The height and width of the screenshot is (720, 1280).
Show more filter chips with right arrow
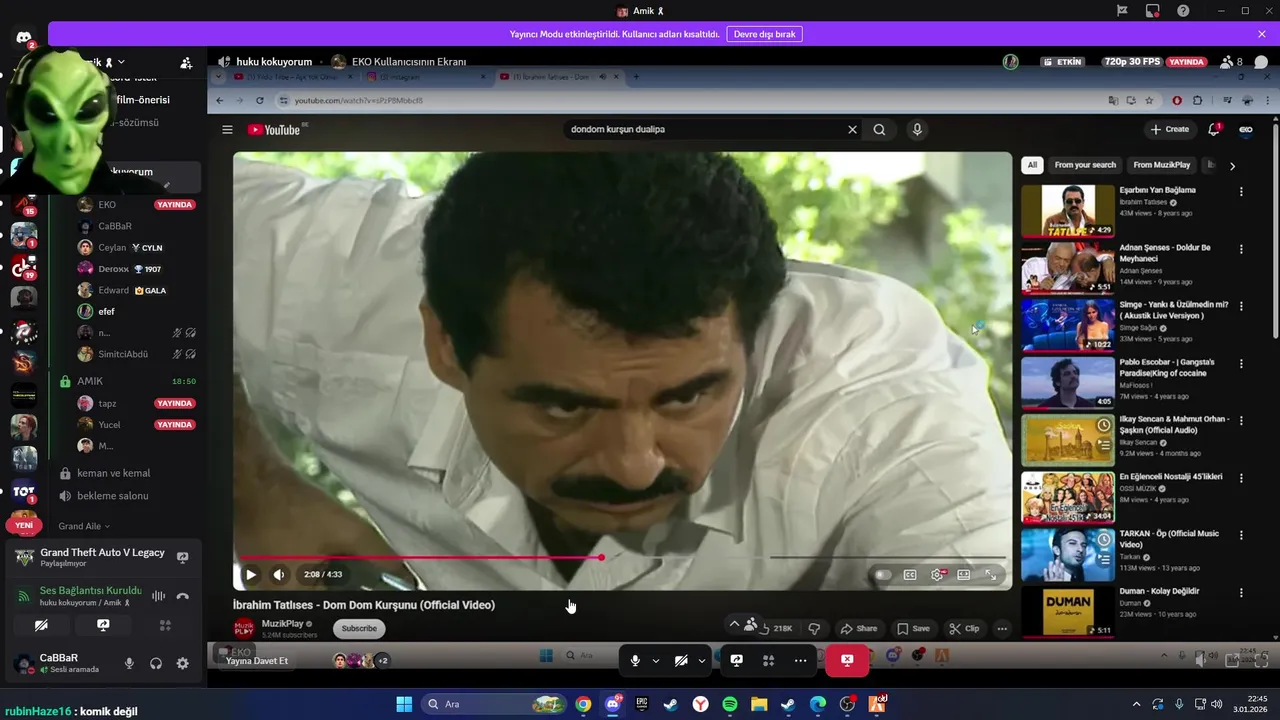(1232, 166)
